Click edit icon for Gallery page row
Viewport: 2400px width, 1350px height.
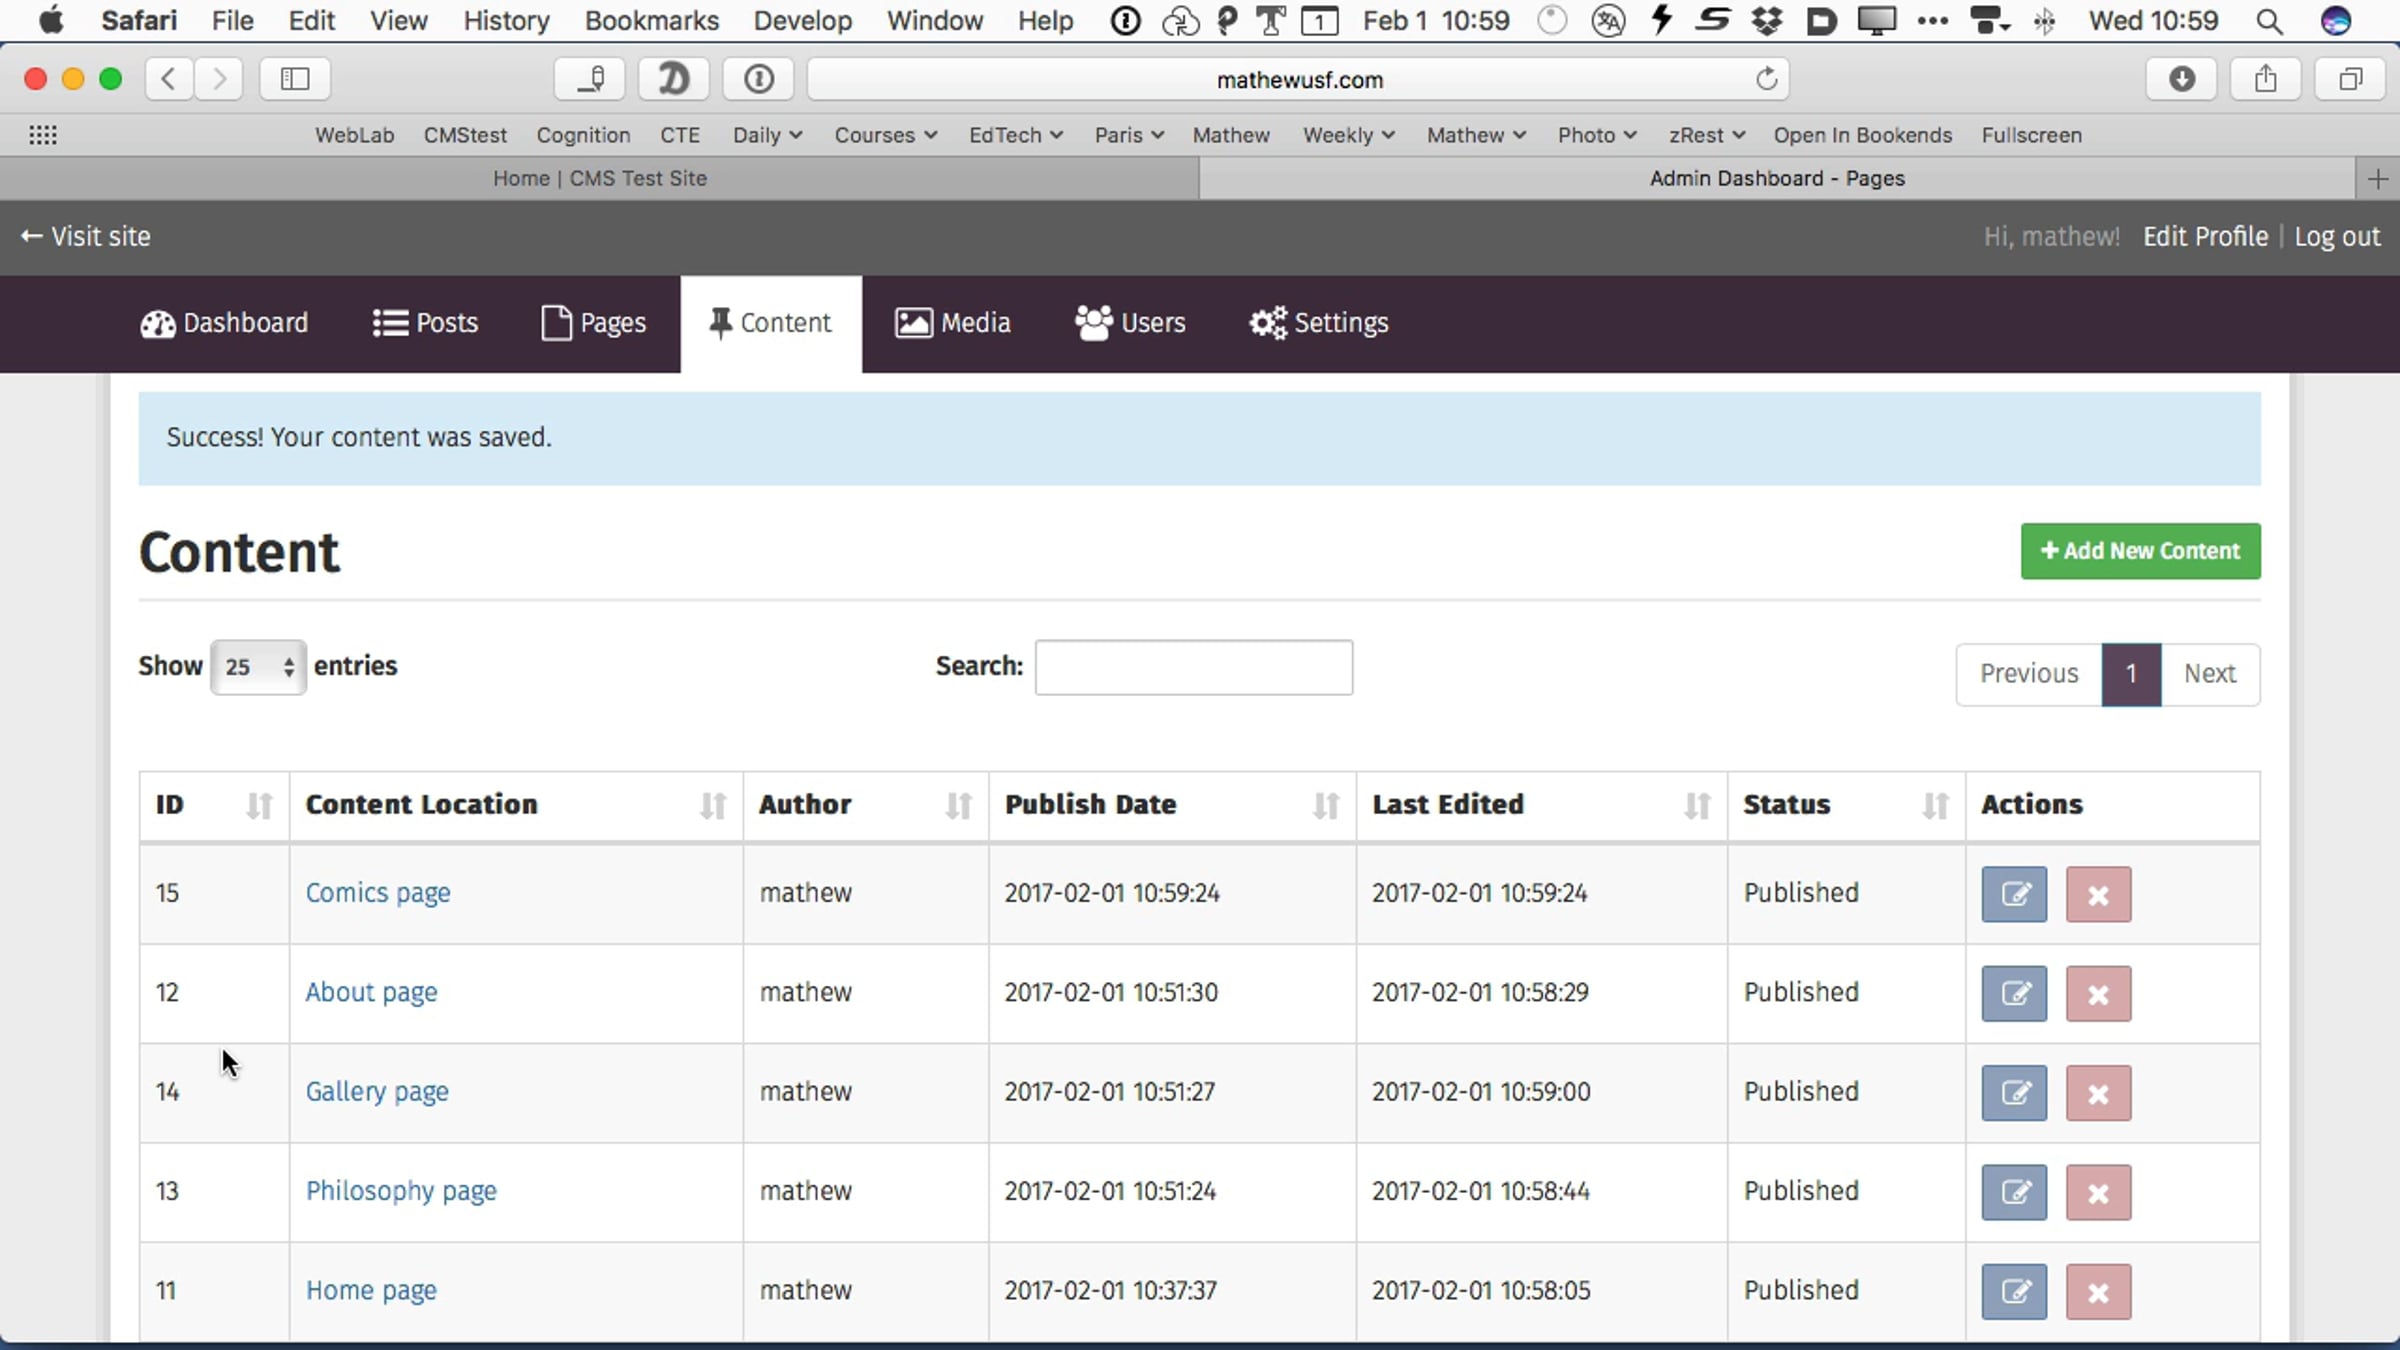tap(2014, 1092)
